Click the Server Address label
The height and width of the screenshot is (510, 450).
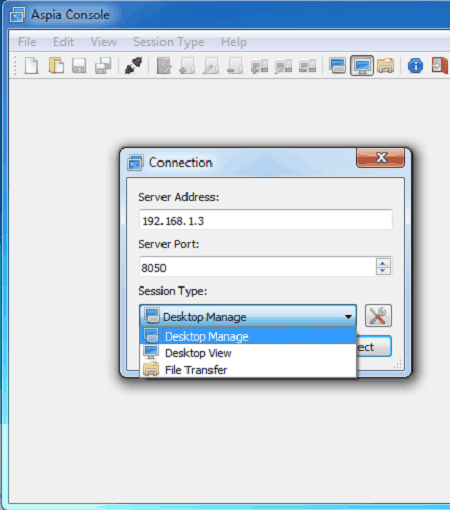coord(179,197)
